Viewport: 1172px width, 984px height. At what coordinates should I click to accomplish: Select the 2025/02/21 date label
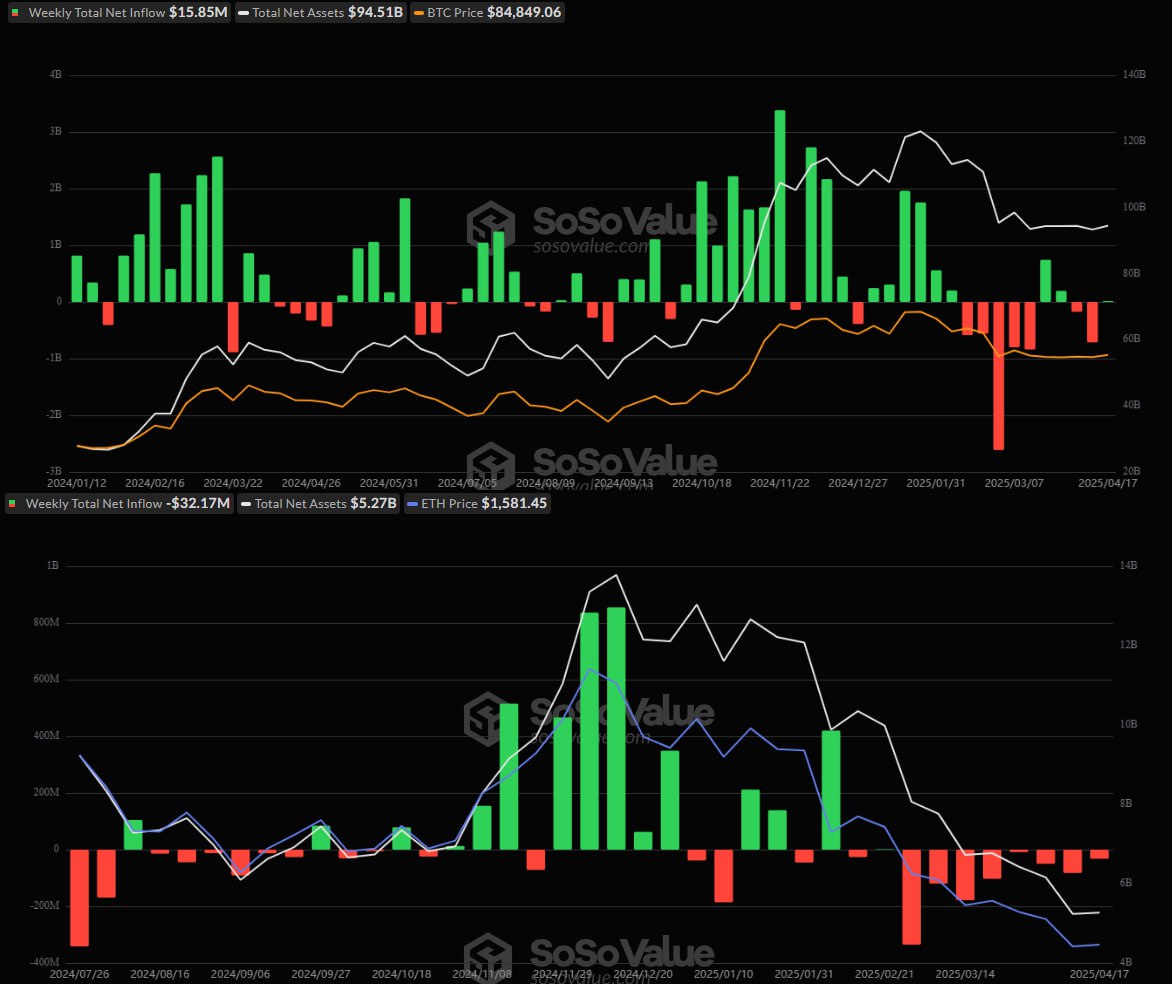pyautogui.click(x=884, y=974)
